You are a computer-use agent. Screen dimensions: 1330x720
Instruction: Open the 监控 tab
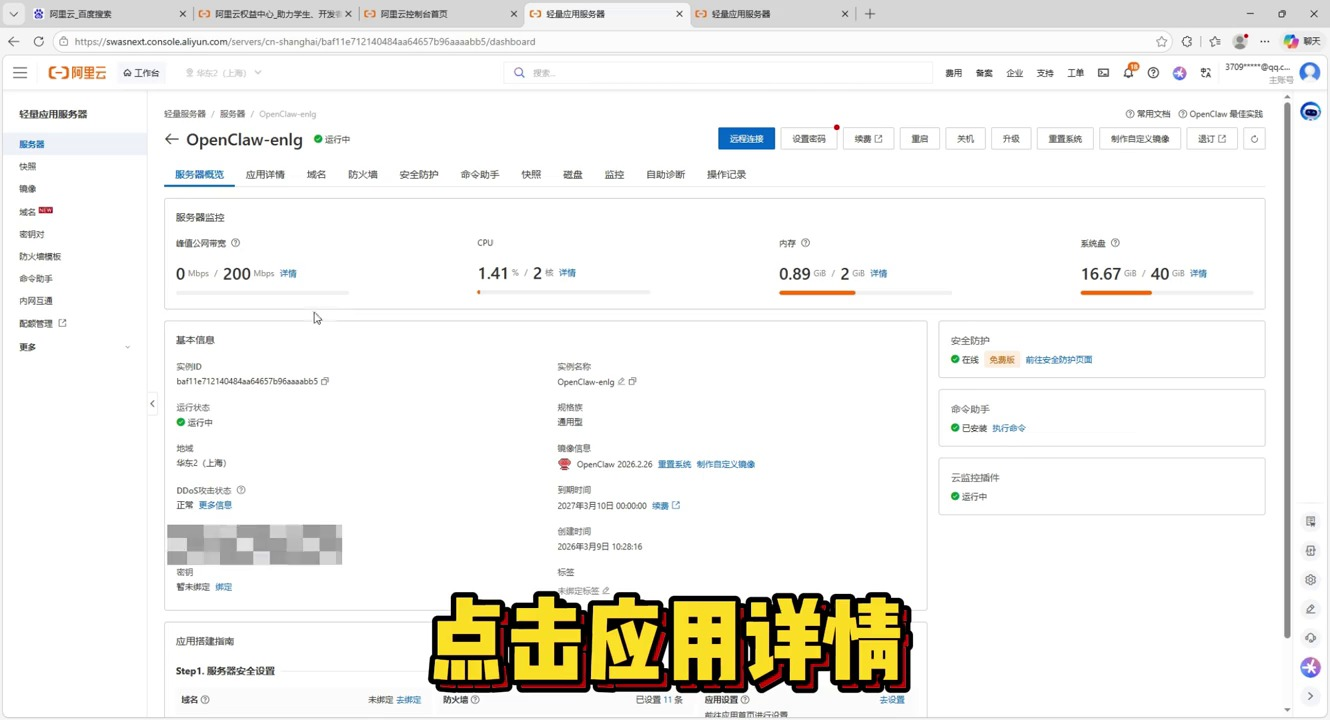(614, 174)
